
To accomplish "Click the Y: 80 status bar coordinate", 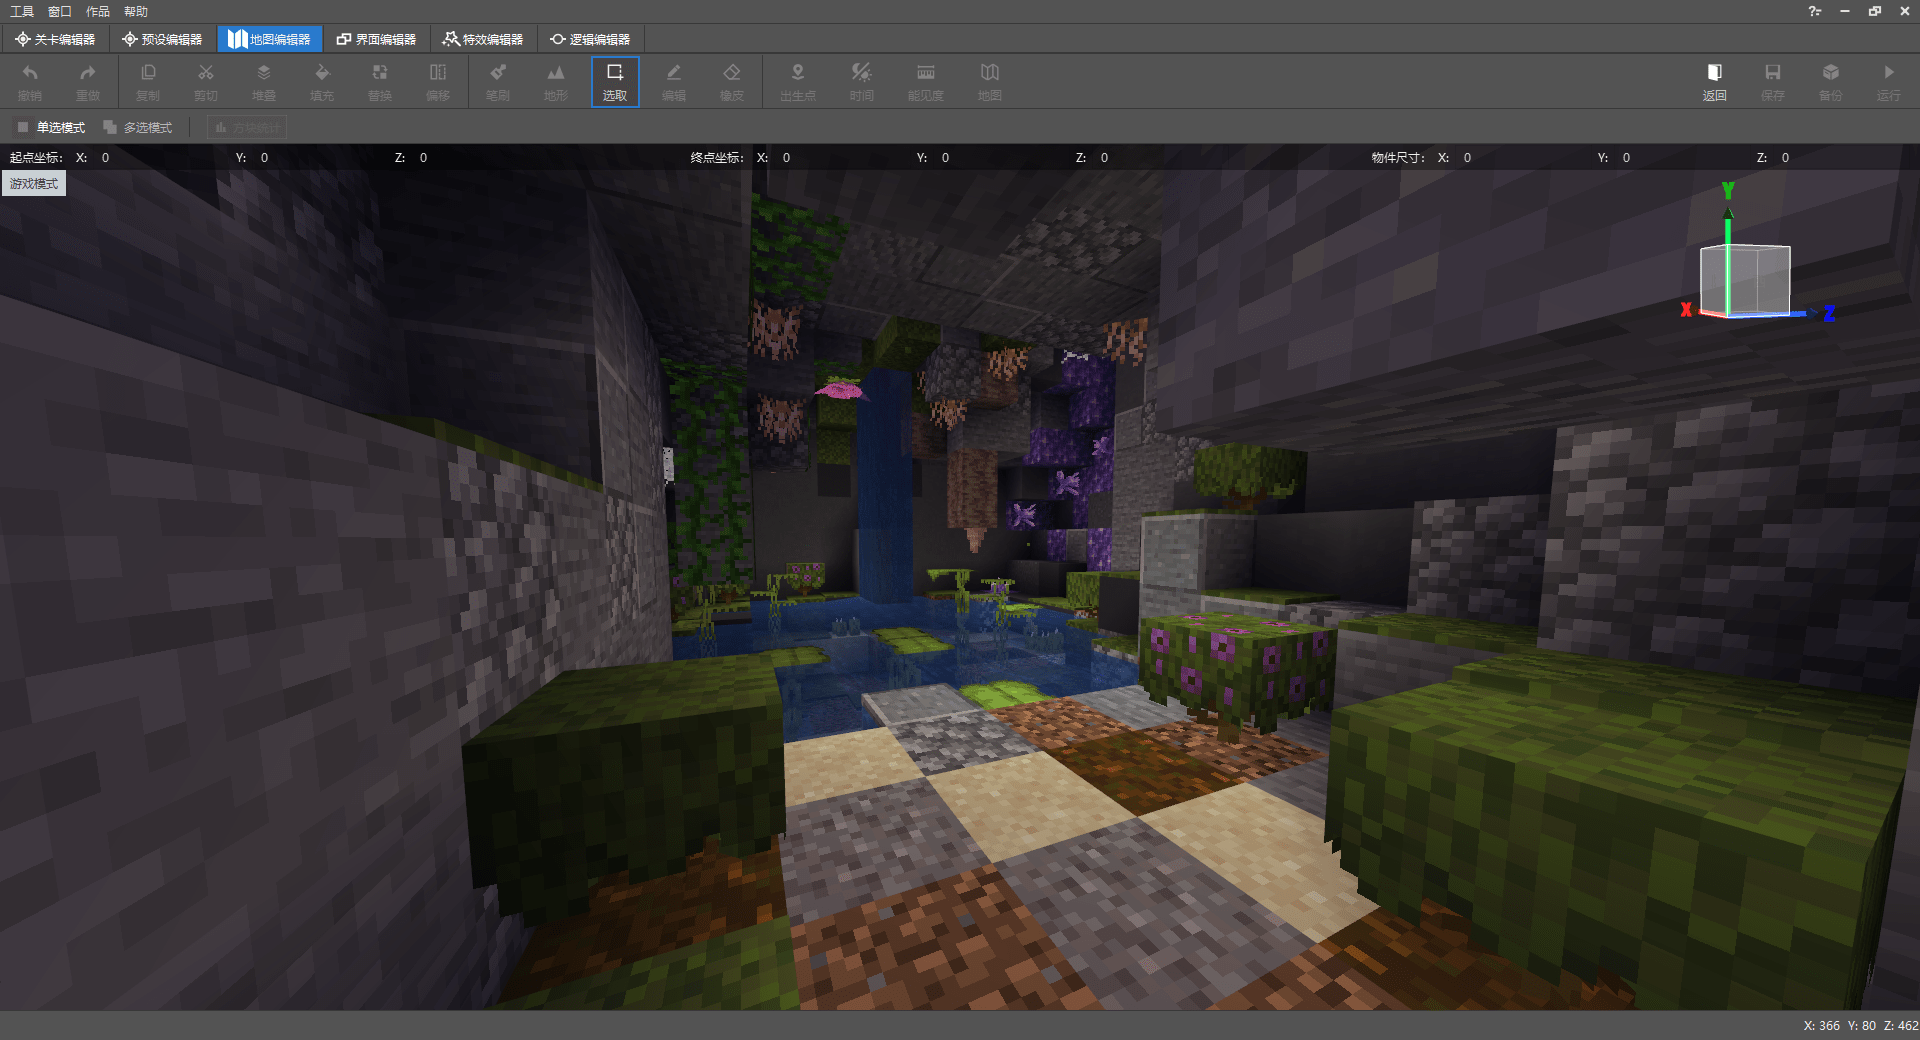I will click(1862, 1025).
